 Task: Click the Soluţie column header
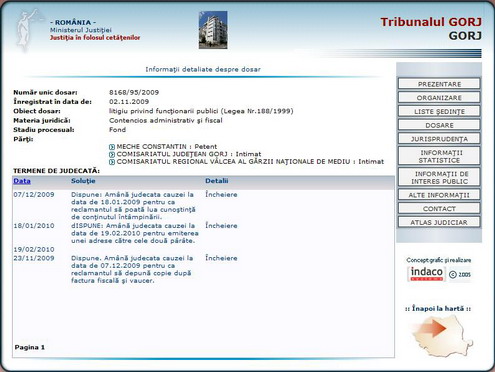83,181
